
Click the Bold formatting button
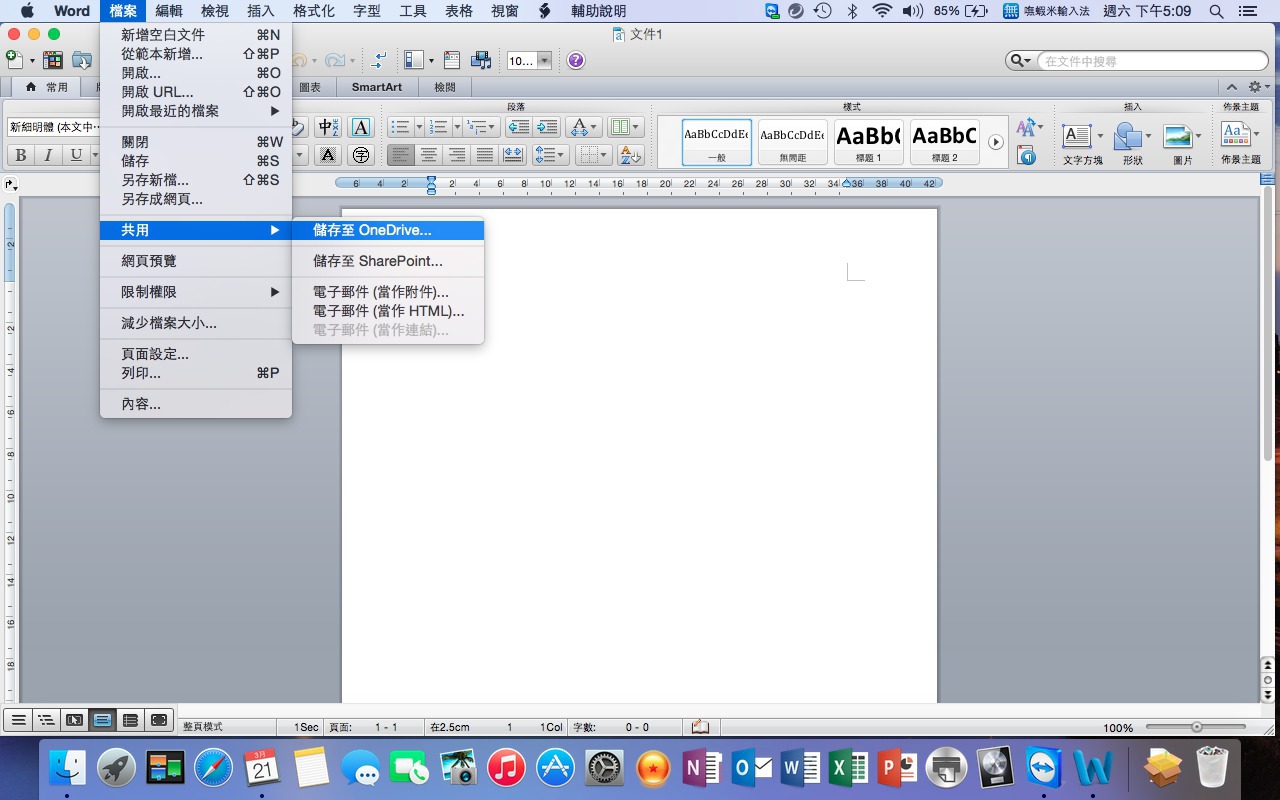point(20,155)
